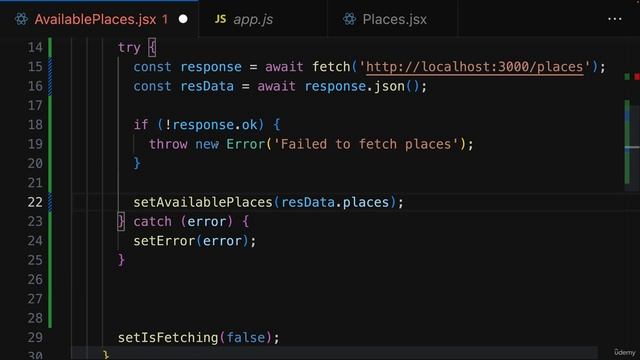Click the unsaved dot on AvailablePlaces.jsx tab
The image size is (640, 360).
pyautogui.click(x=183, y=19)
